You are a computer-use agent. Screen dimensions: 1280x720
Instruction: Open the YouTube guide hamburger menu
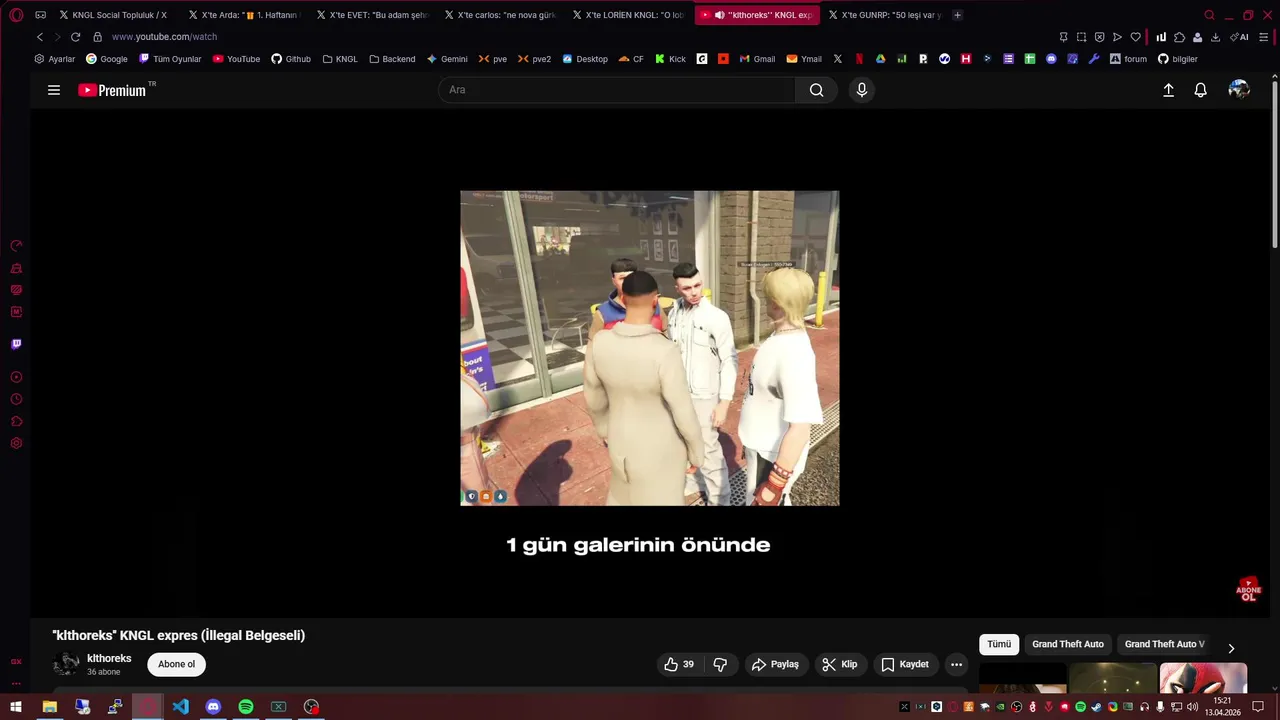coord(54,90)
